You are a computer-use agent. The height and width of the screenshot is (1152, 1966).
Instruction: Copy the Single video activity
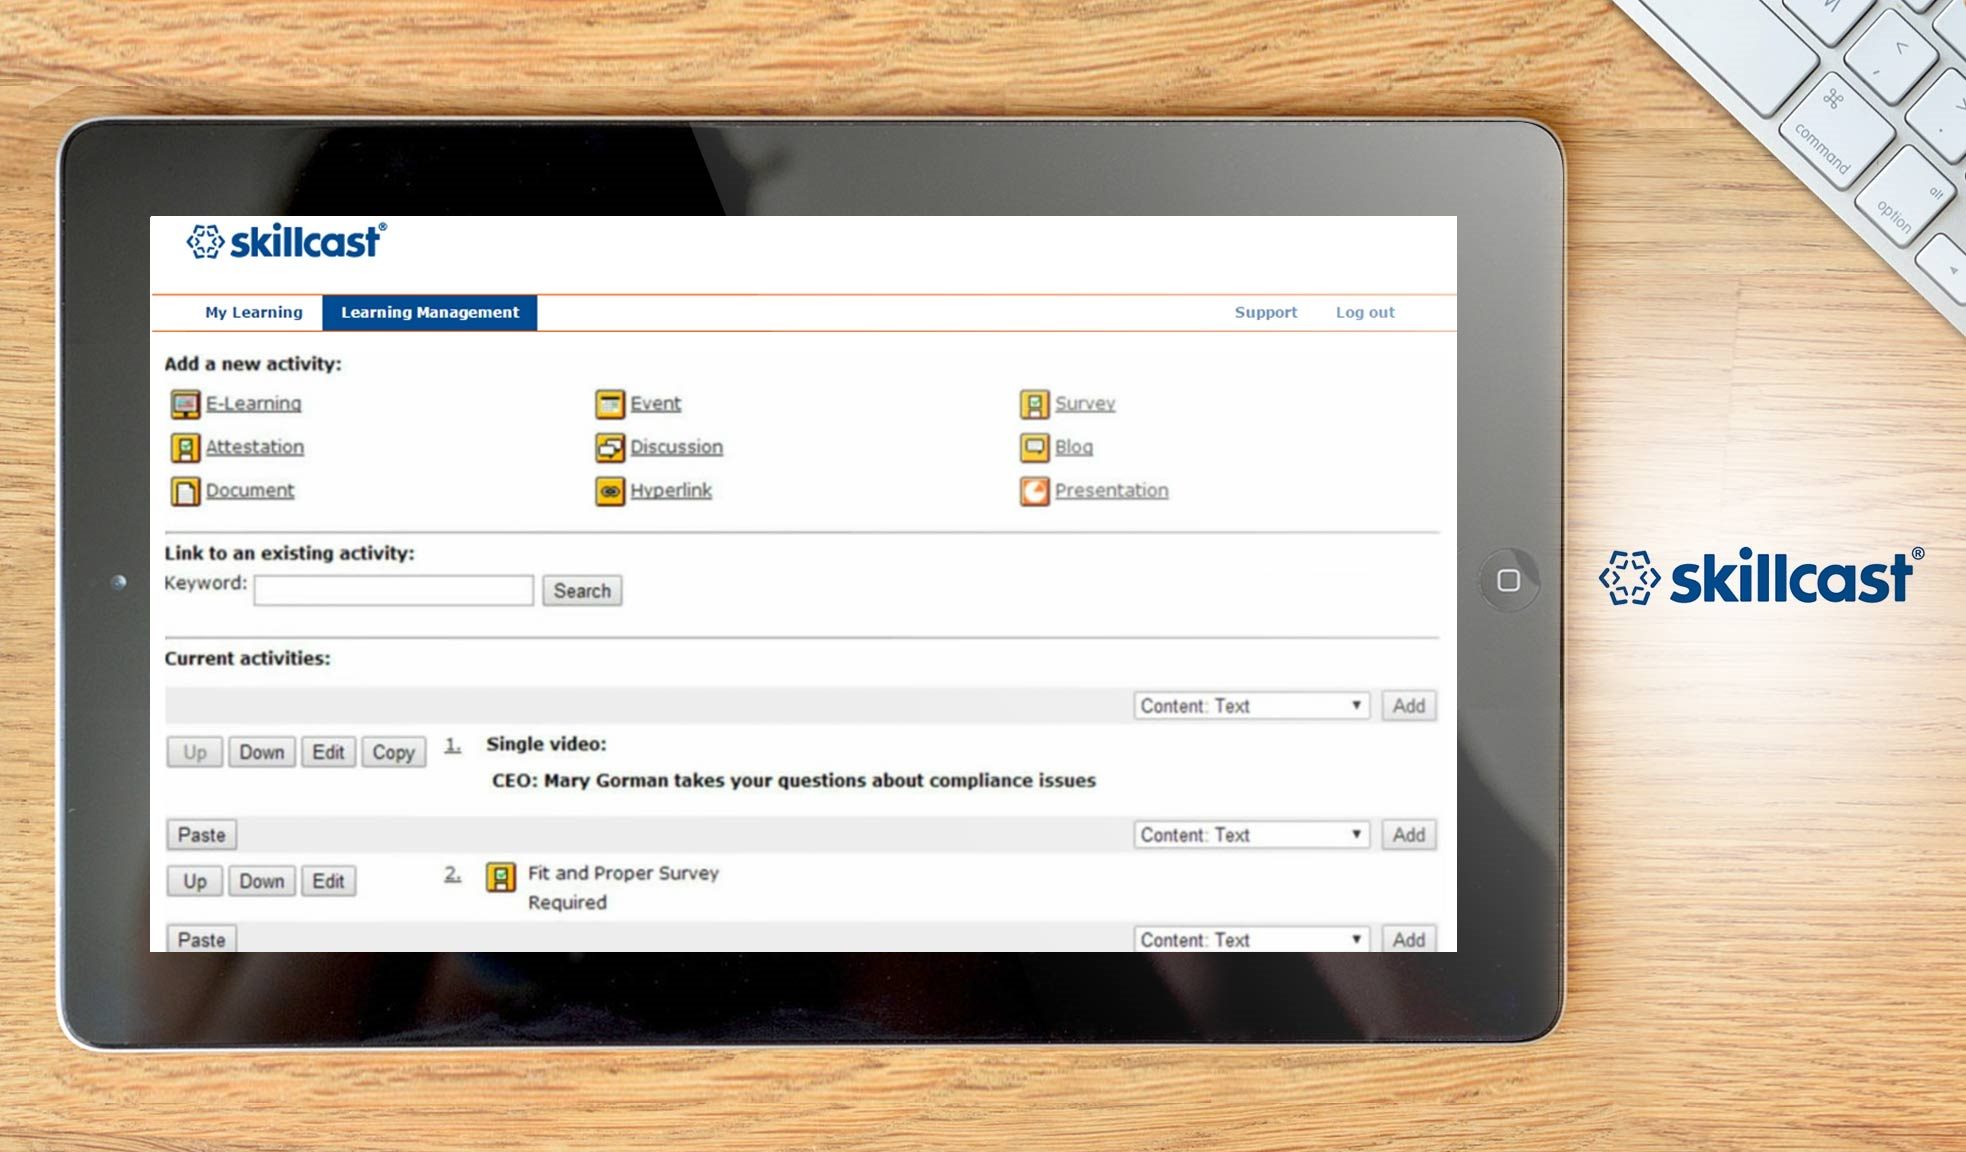click(392, 752)
